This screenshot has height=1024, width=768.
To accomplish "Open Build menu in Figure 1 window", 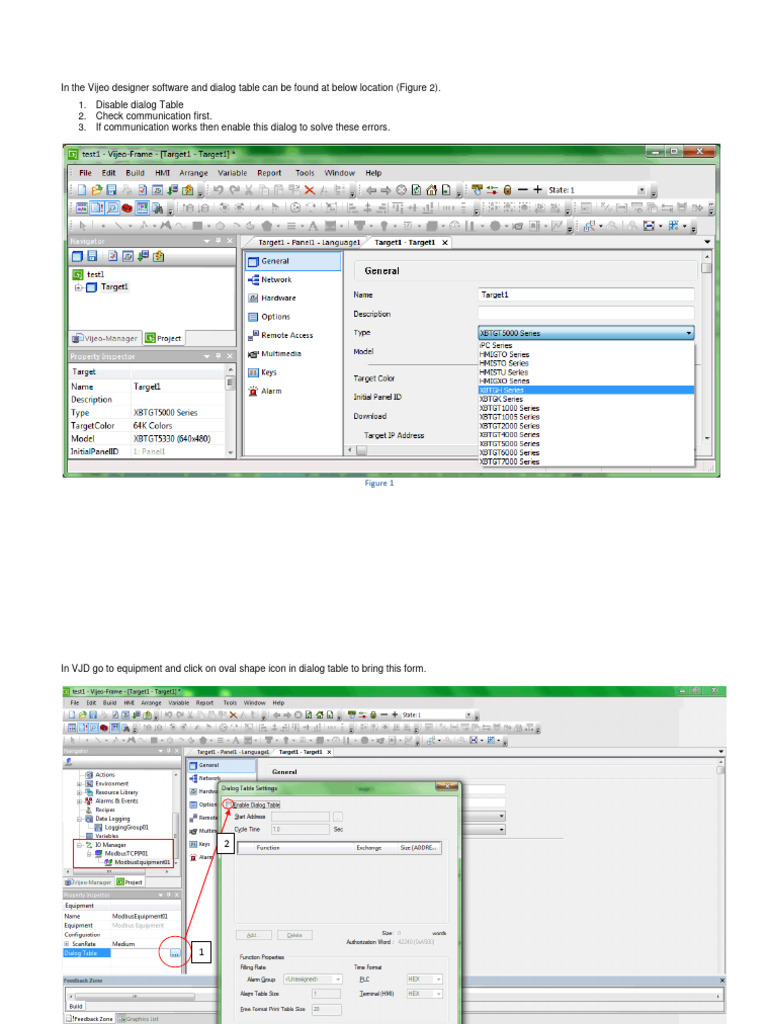I will coord(135,173).
